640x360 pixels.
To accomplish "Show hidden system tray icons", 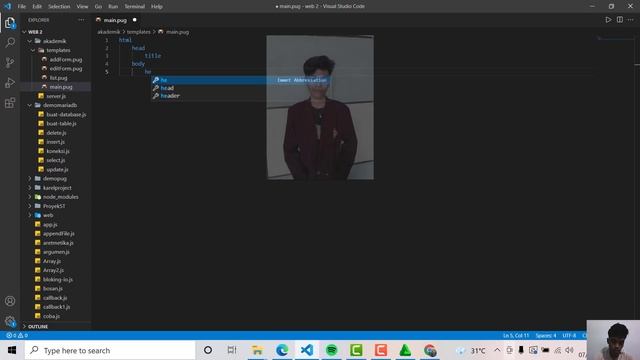I will [x=497, y=350].
